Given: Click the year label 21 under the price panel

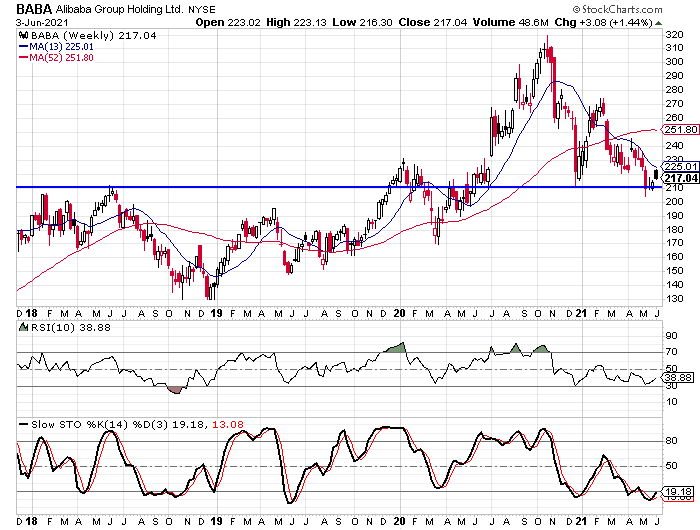Looking at the screenshot, I should [x=581, y=313].
